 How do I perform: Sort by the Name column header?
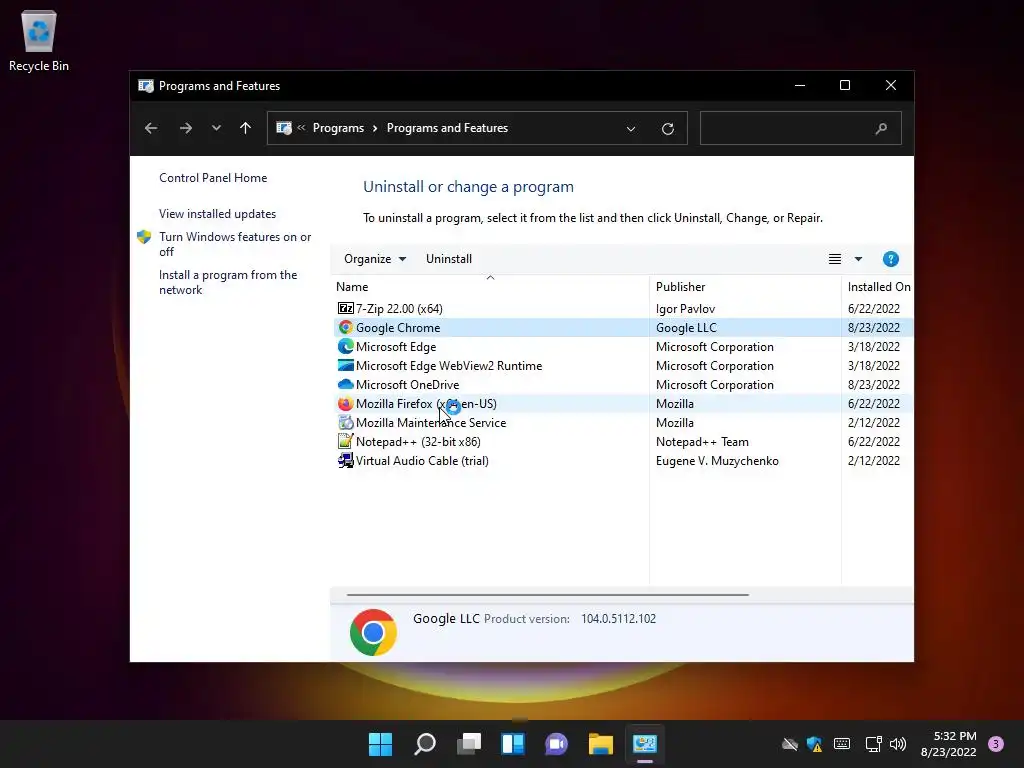[x=490, y=286]
